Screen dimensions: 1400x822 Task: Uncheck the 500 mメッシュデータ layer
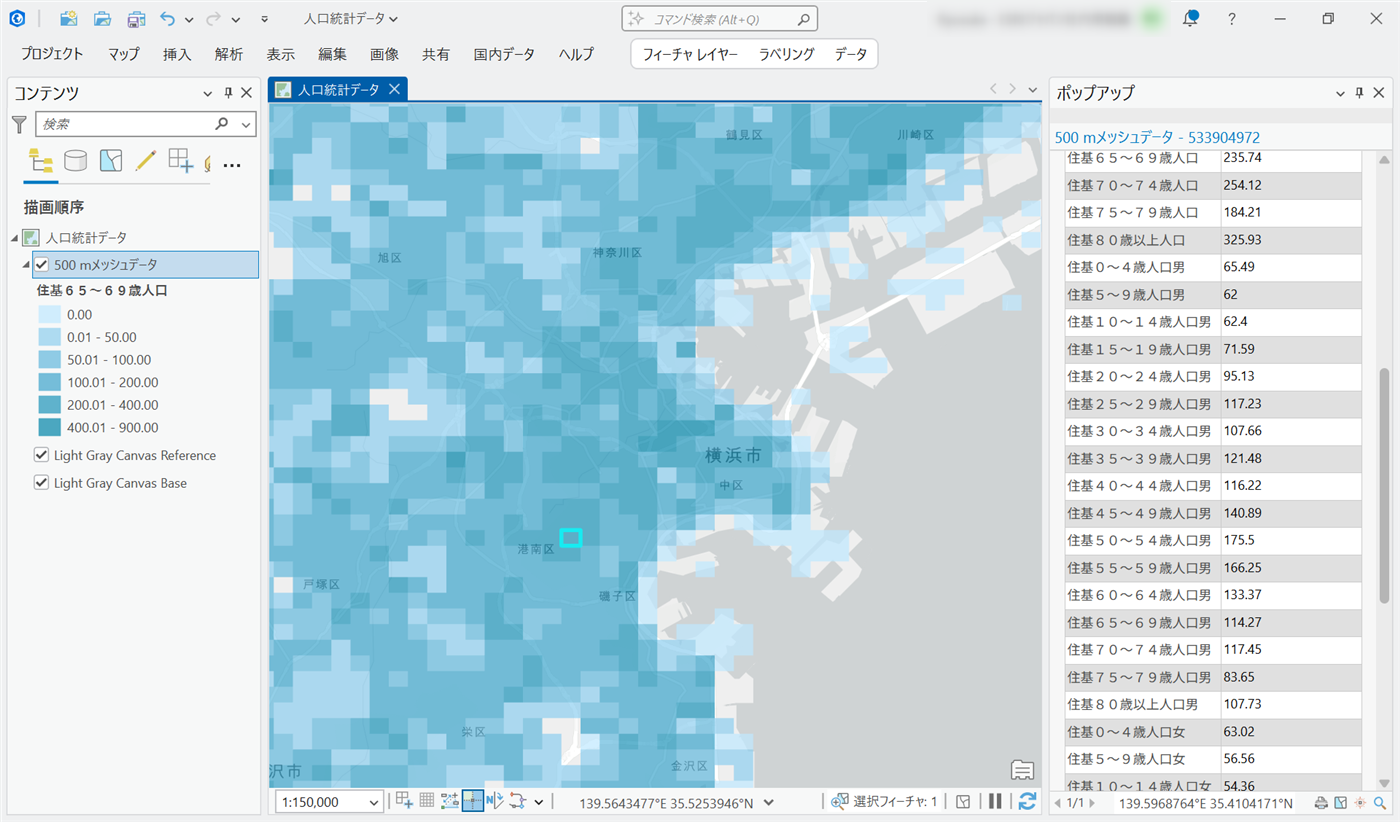pos(42,265)
